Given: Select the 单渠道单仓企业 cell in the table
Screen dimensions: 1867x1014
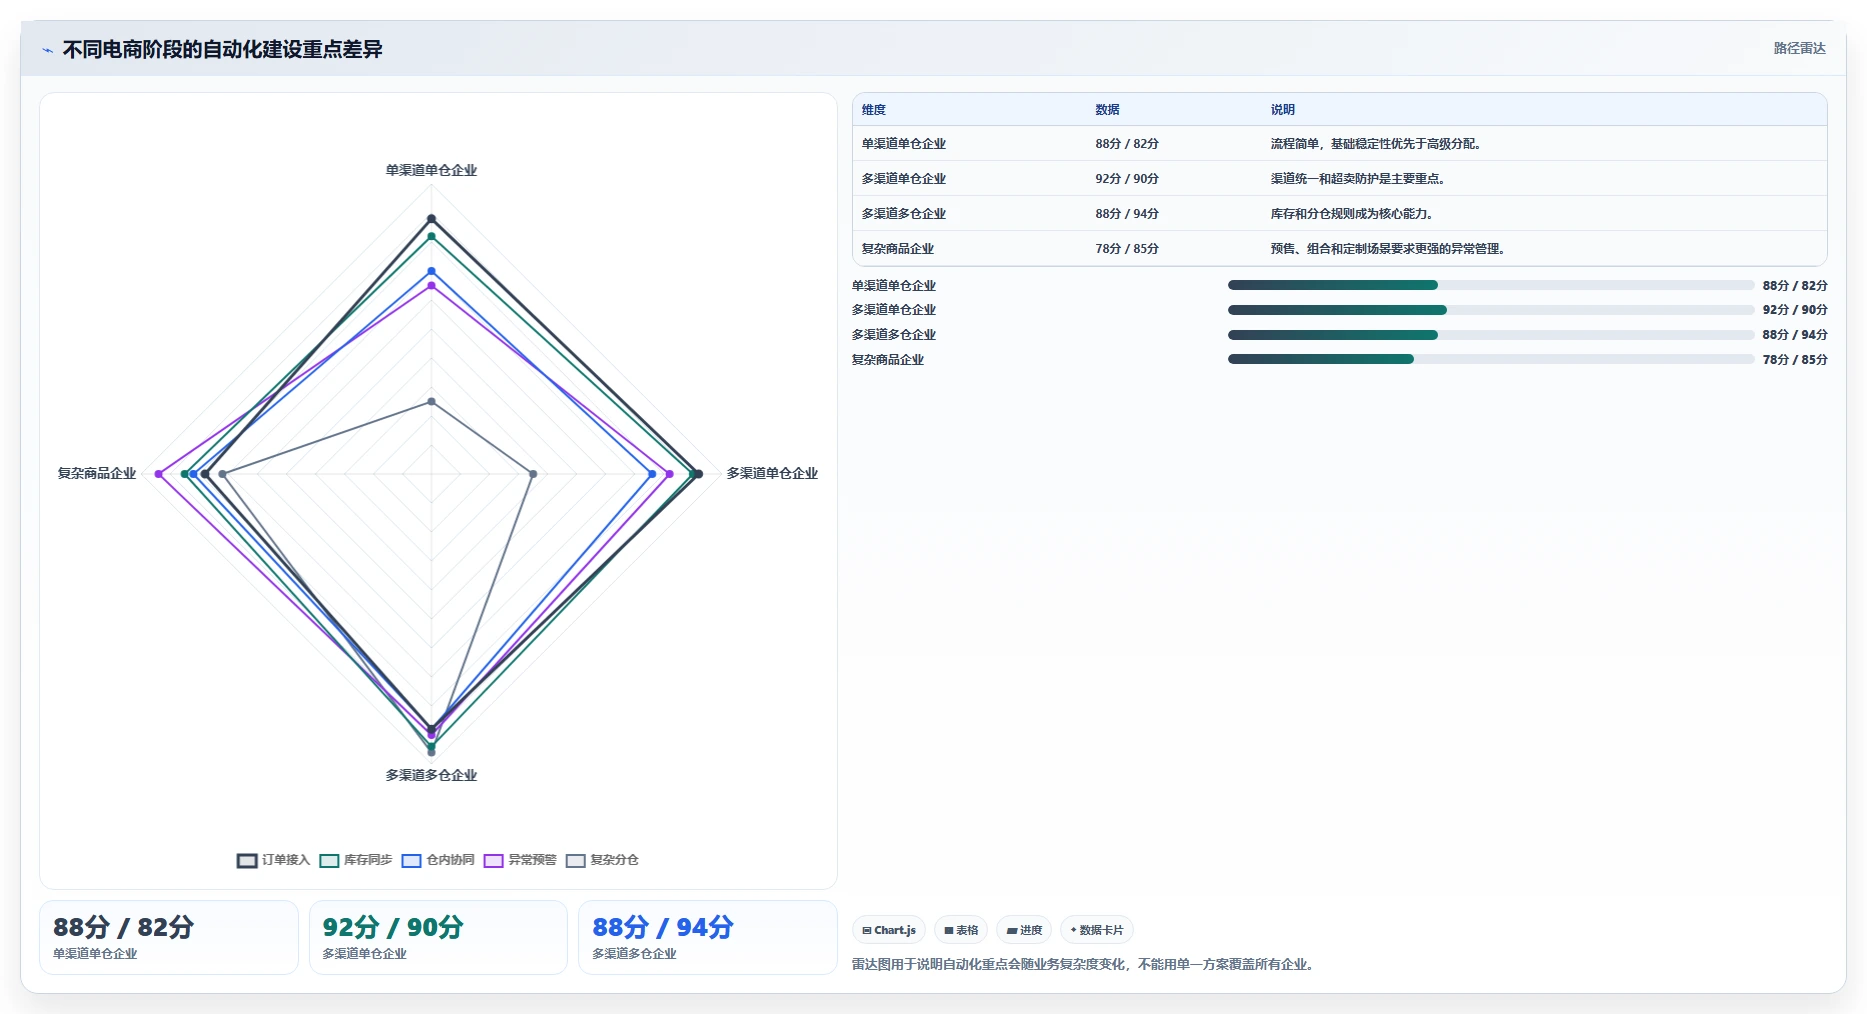Looking at the screenshot, I should point(904,144).
